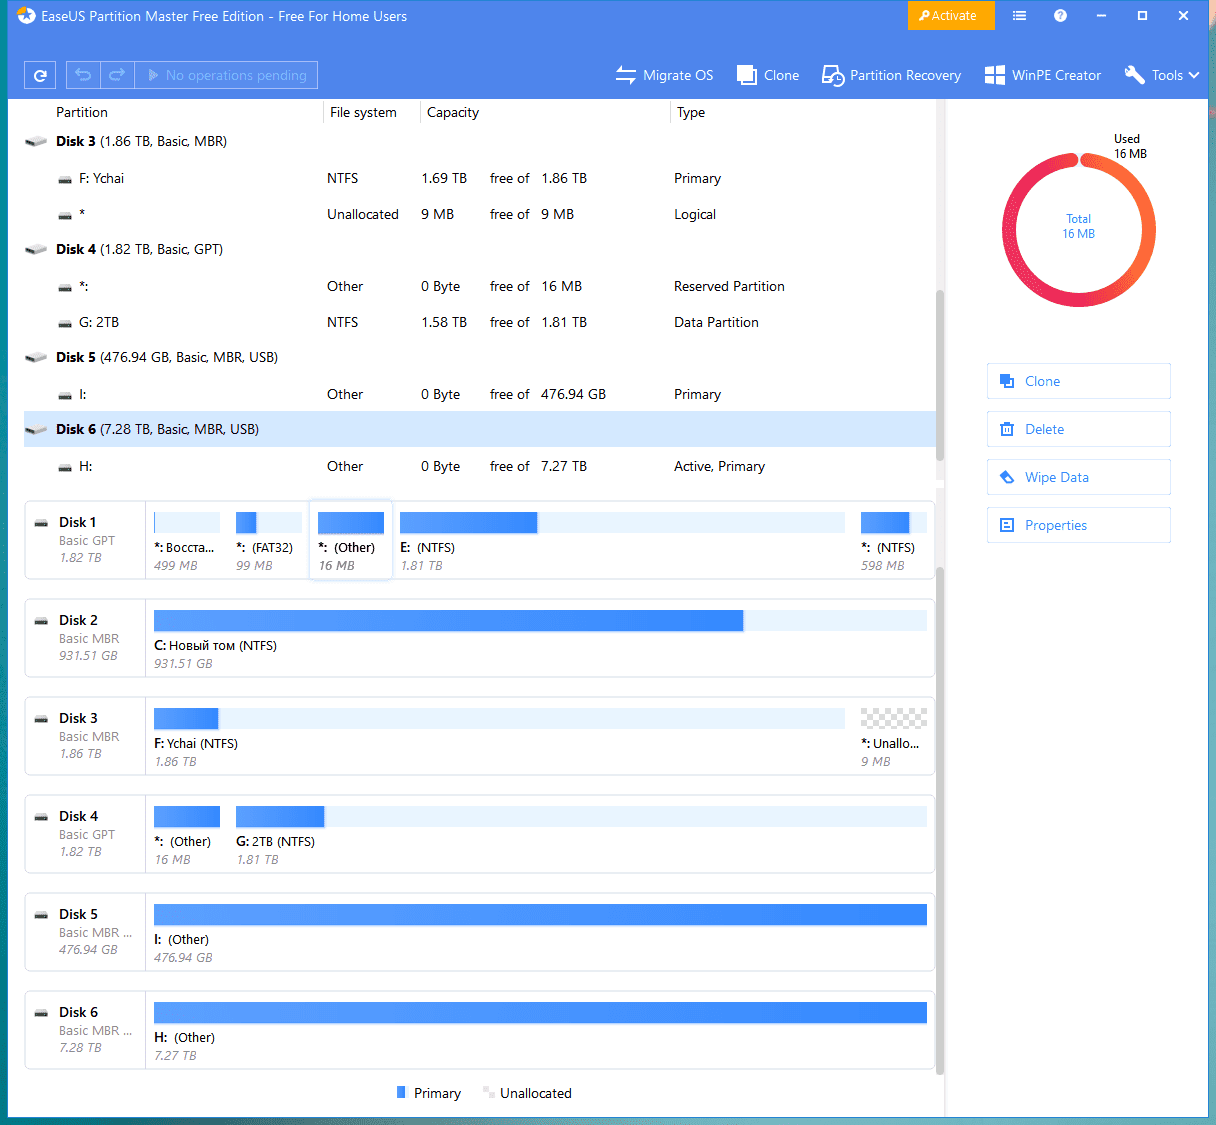Open the list menu icon beside Activate
Viewport: 1216px width, 1125px height.
(1019, 16)
